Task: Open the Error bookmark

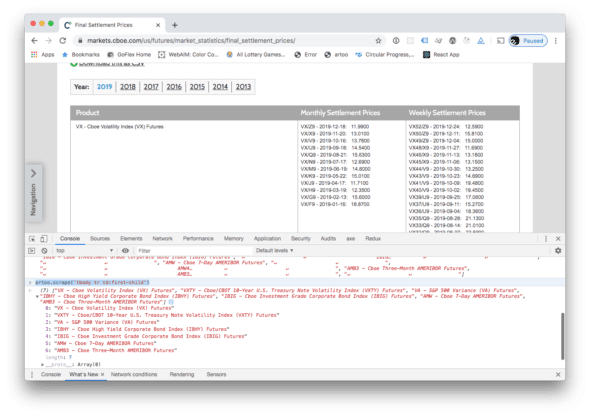Action: (x=306, y=55)
